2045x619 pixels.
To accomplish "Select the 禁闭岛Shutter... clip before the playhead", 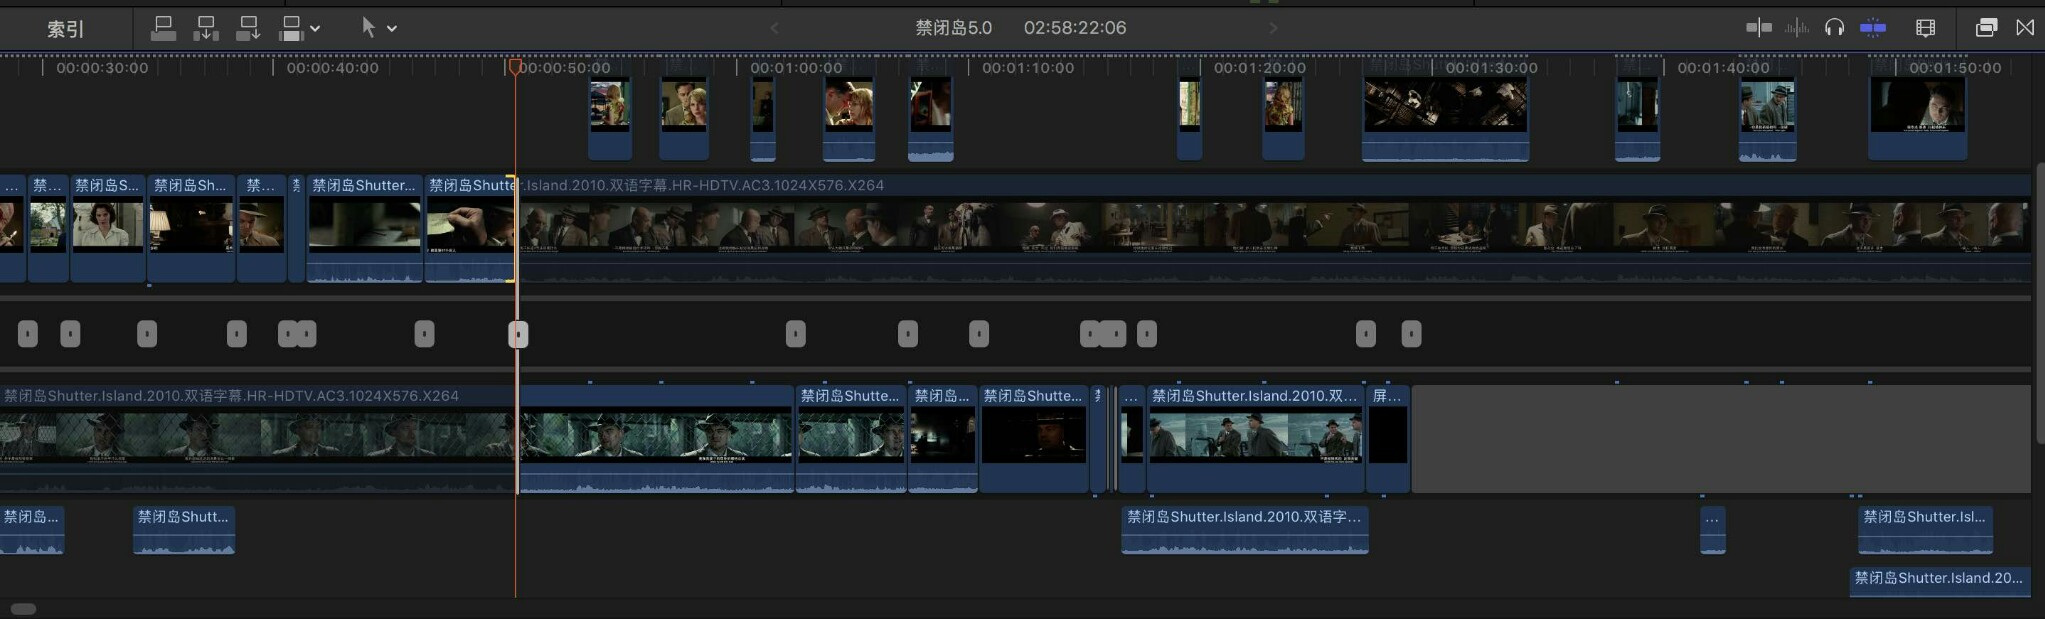I will [x=364, y=228].
